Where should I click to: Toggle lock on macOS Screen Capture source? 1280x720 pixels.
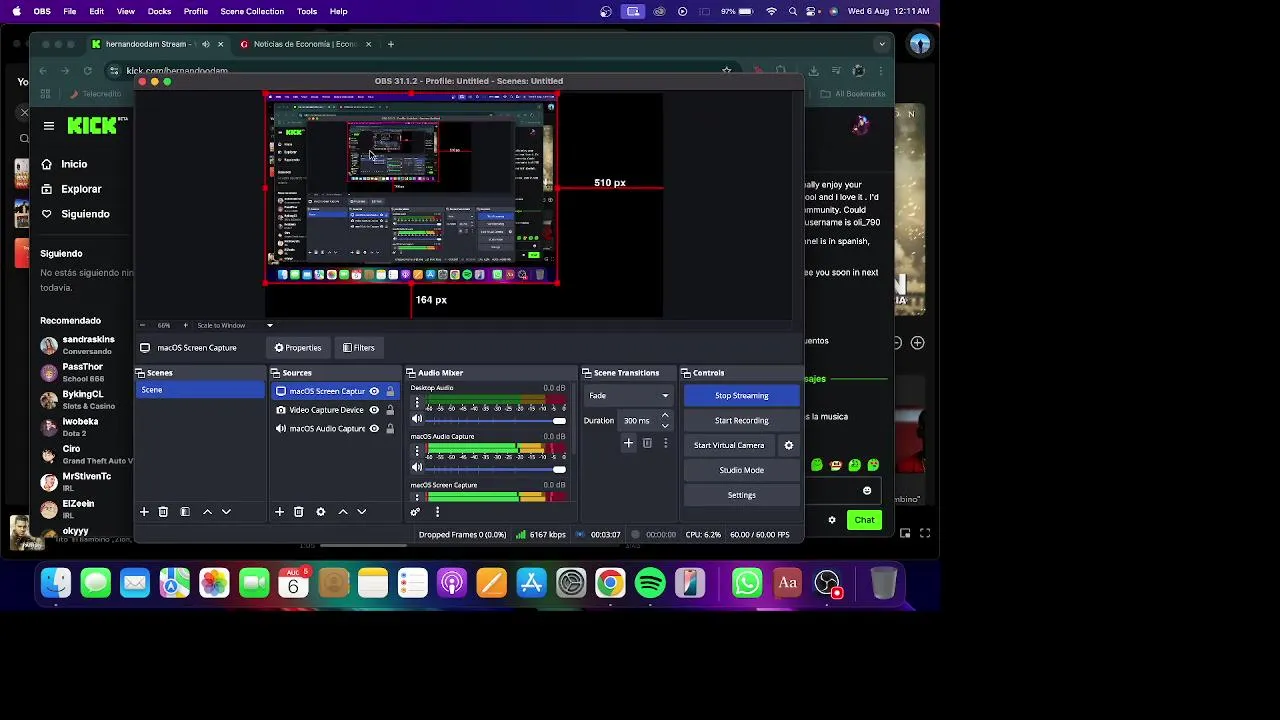(x=390, y=391)
